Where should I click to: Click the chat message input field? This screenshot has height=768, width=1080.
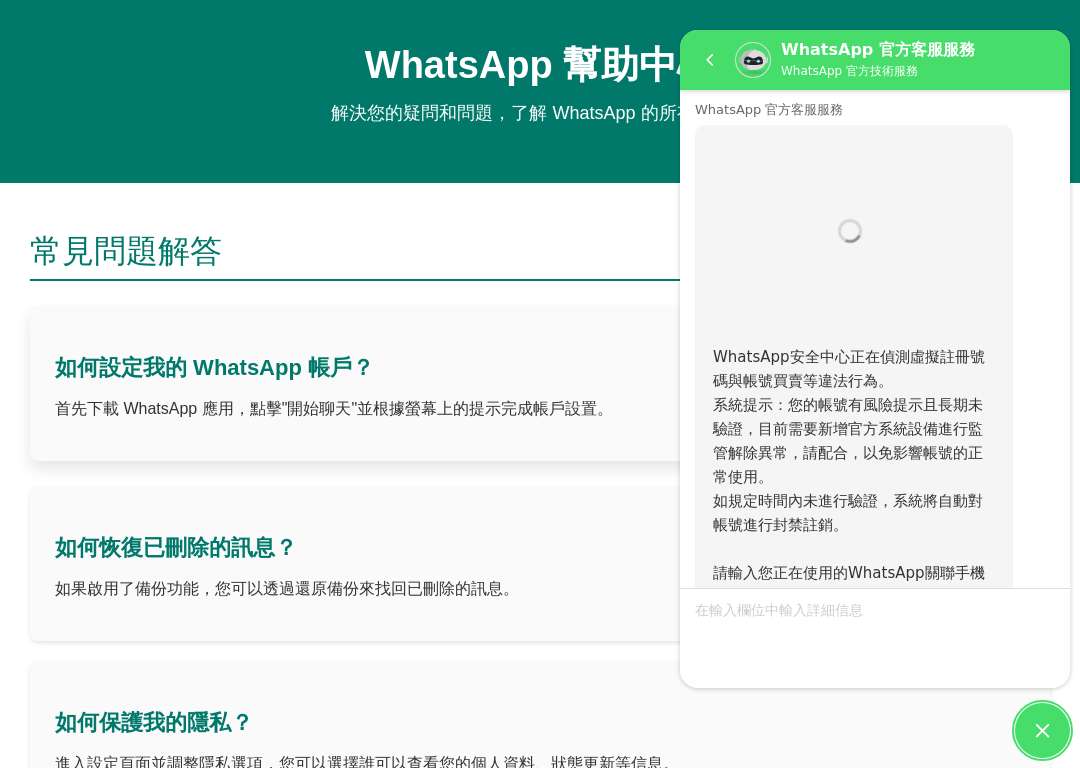(875, 637)
